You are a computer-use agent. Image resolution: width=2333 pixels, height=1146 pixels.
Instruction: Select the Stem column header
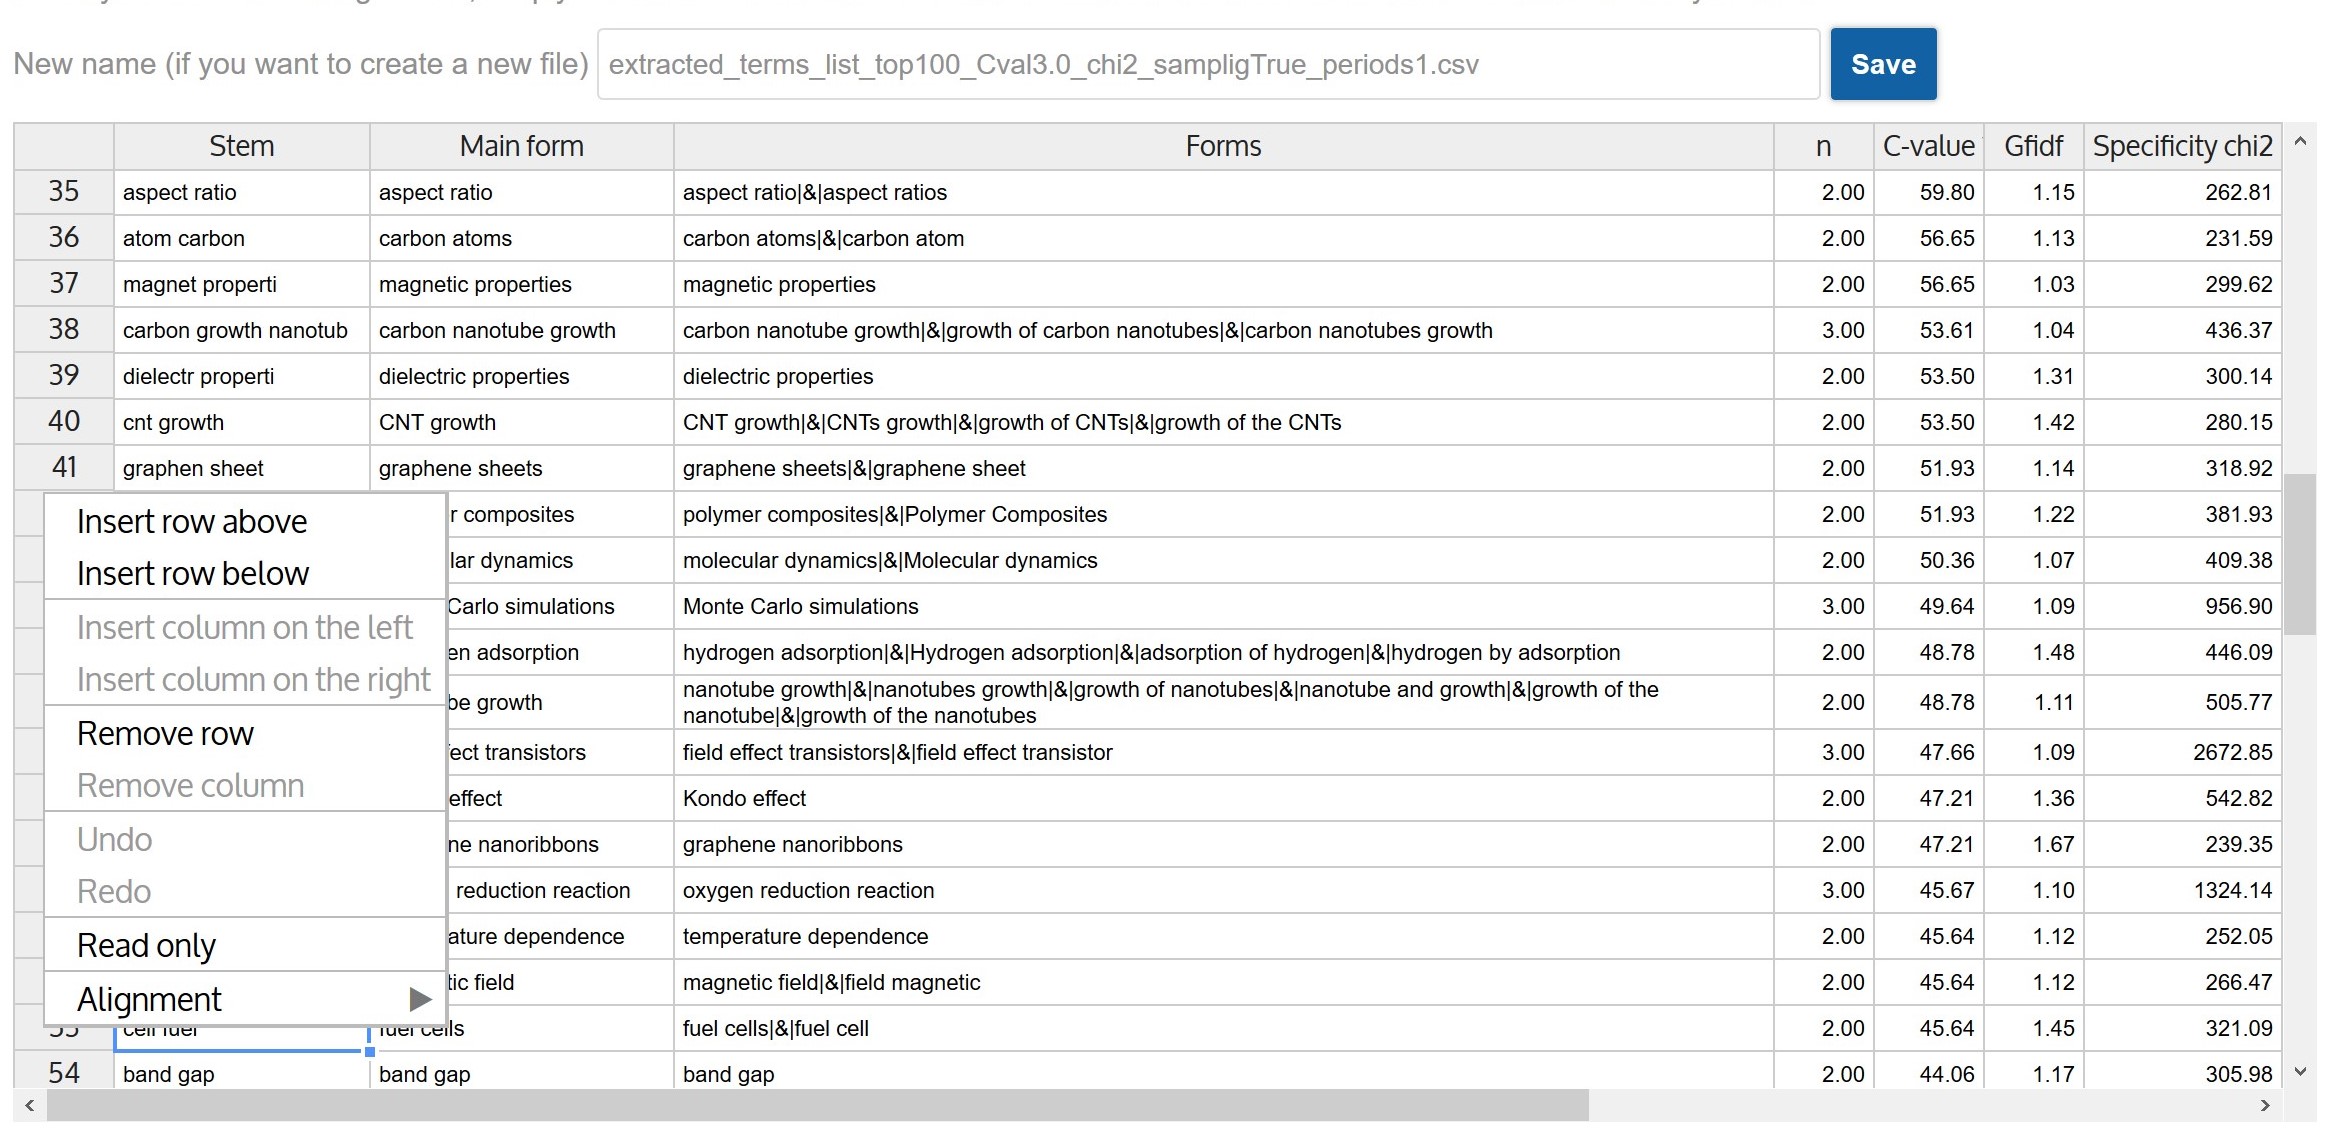(242, 146)
